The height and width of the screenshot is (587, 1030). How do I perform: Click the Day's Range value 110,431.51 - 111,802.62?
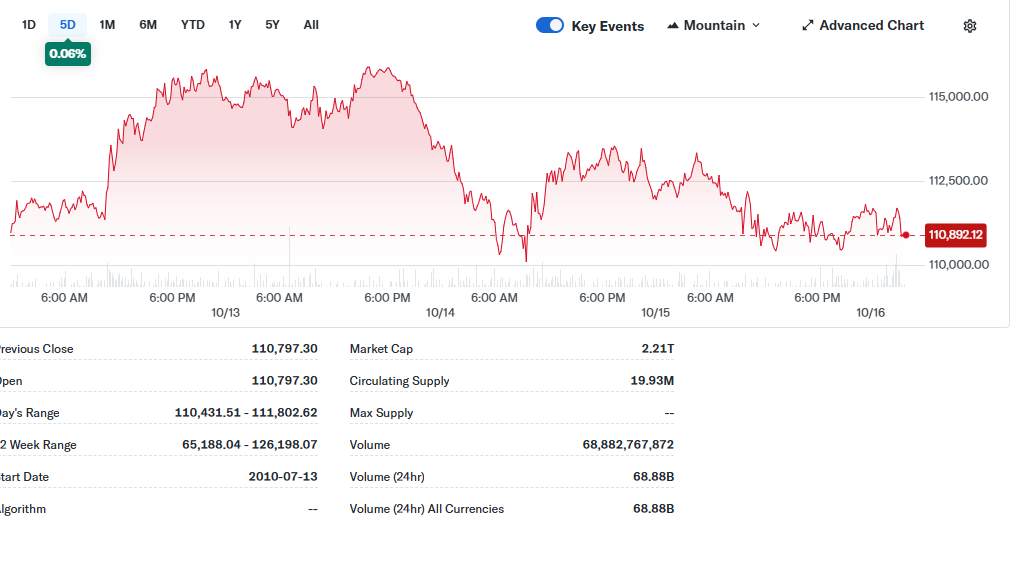point(246,413)
